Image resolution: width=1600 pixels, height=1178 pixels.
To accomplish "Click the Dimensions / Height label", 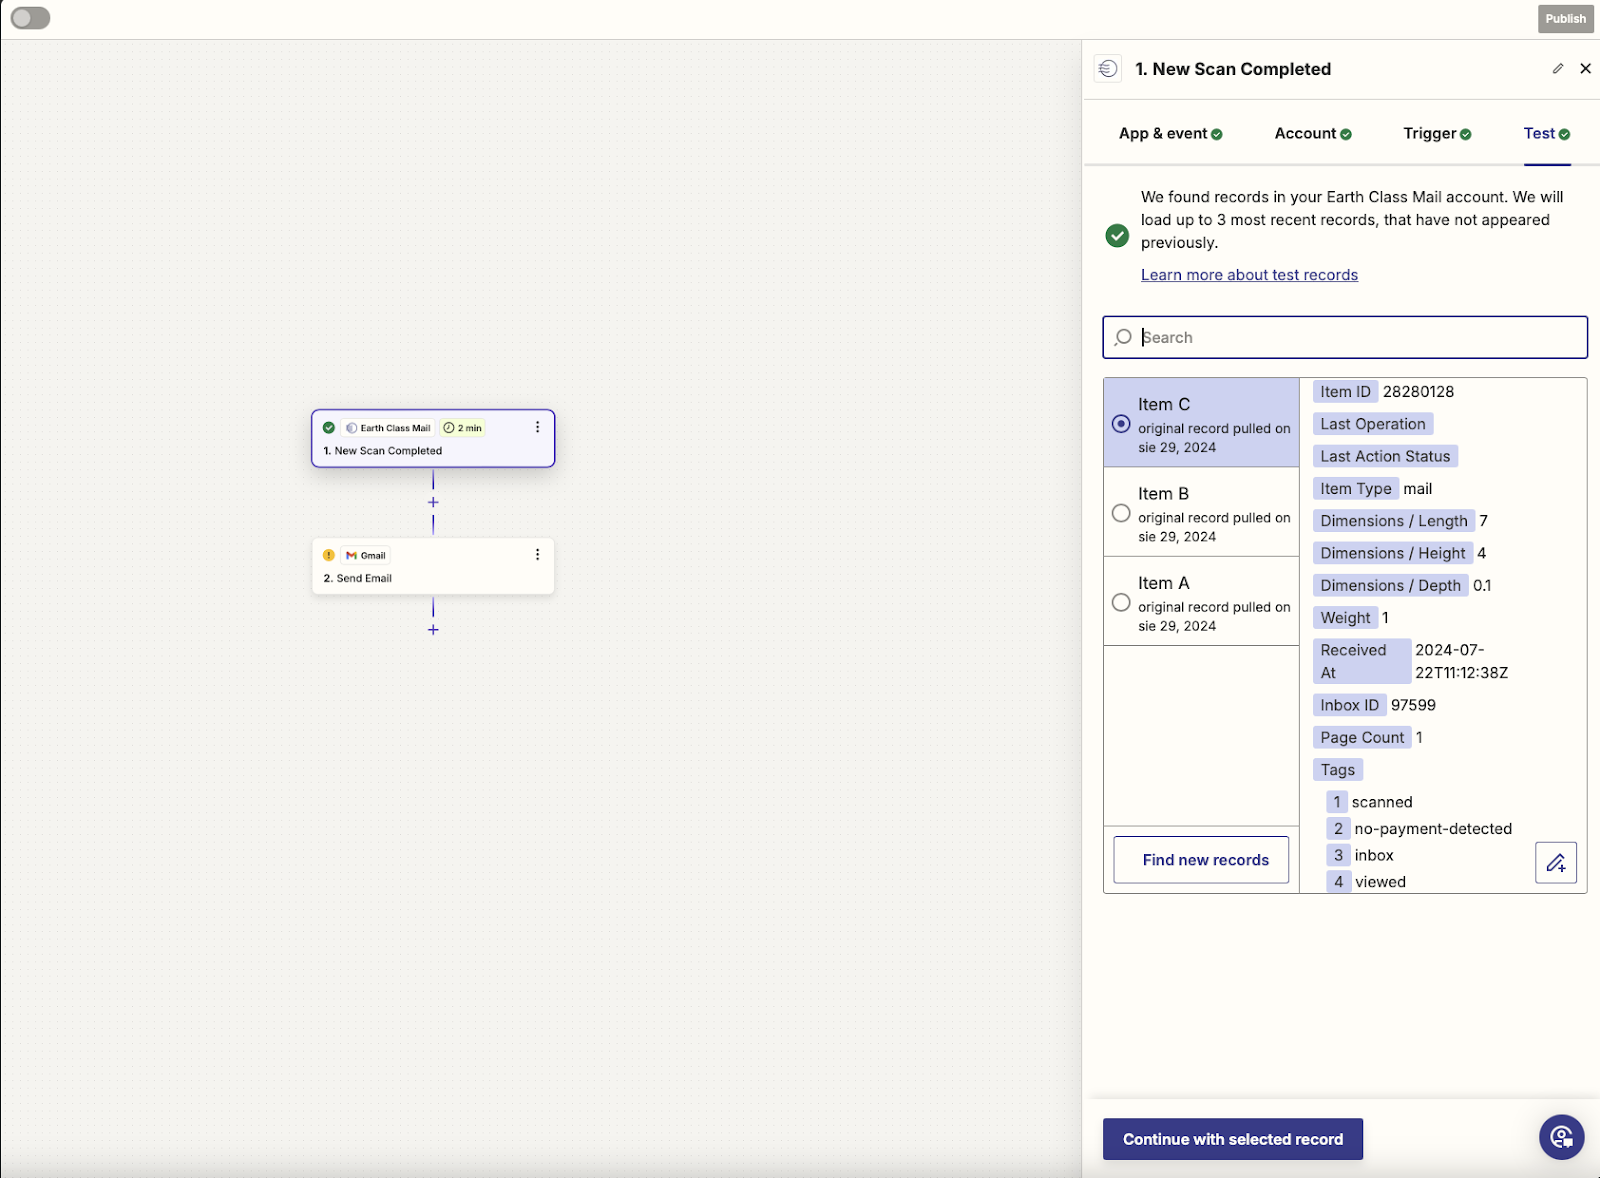I will click(1393, 553).
